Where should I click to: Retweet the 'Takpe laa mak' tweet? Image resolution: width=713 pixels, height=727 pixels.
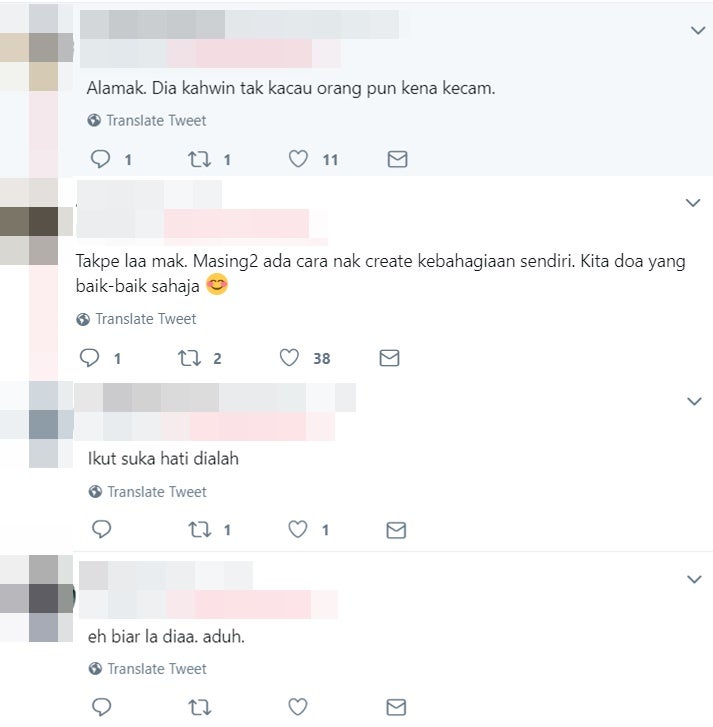coord(190,358)
